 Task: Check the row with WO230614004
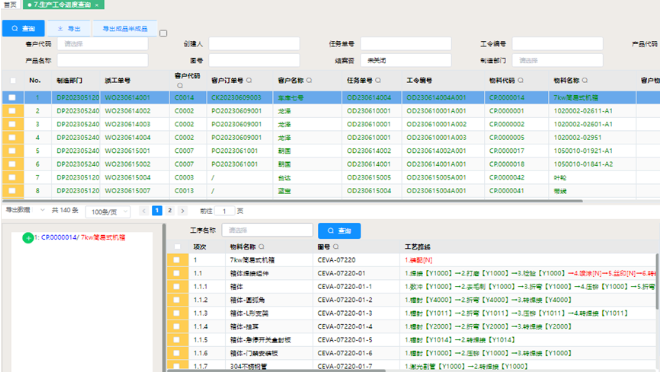(12, 137)
